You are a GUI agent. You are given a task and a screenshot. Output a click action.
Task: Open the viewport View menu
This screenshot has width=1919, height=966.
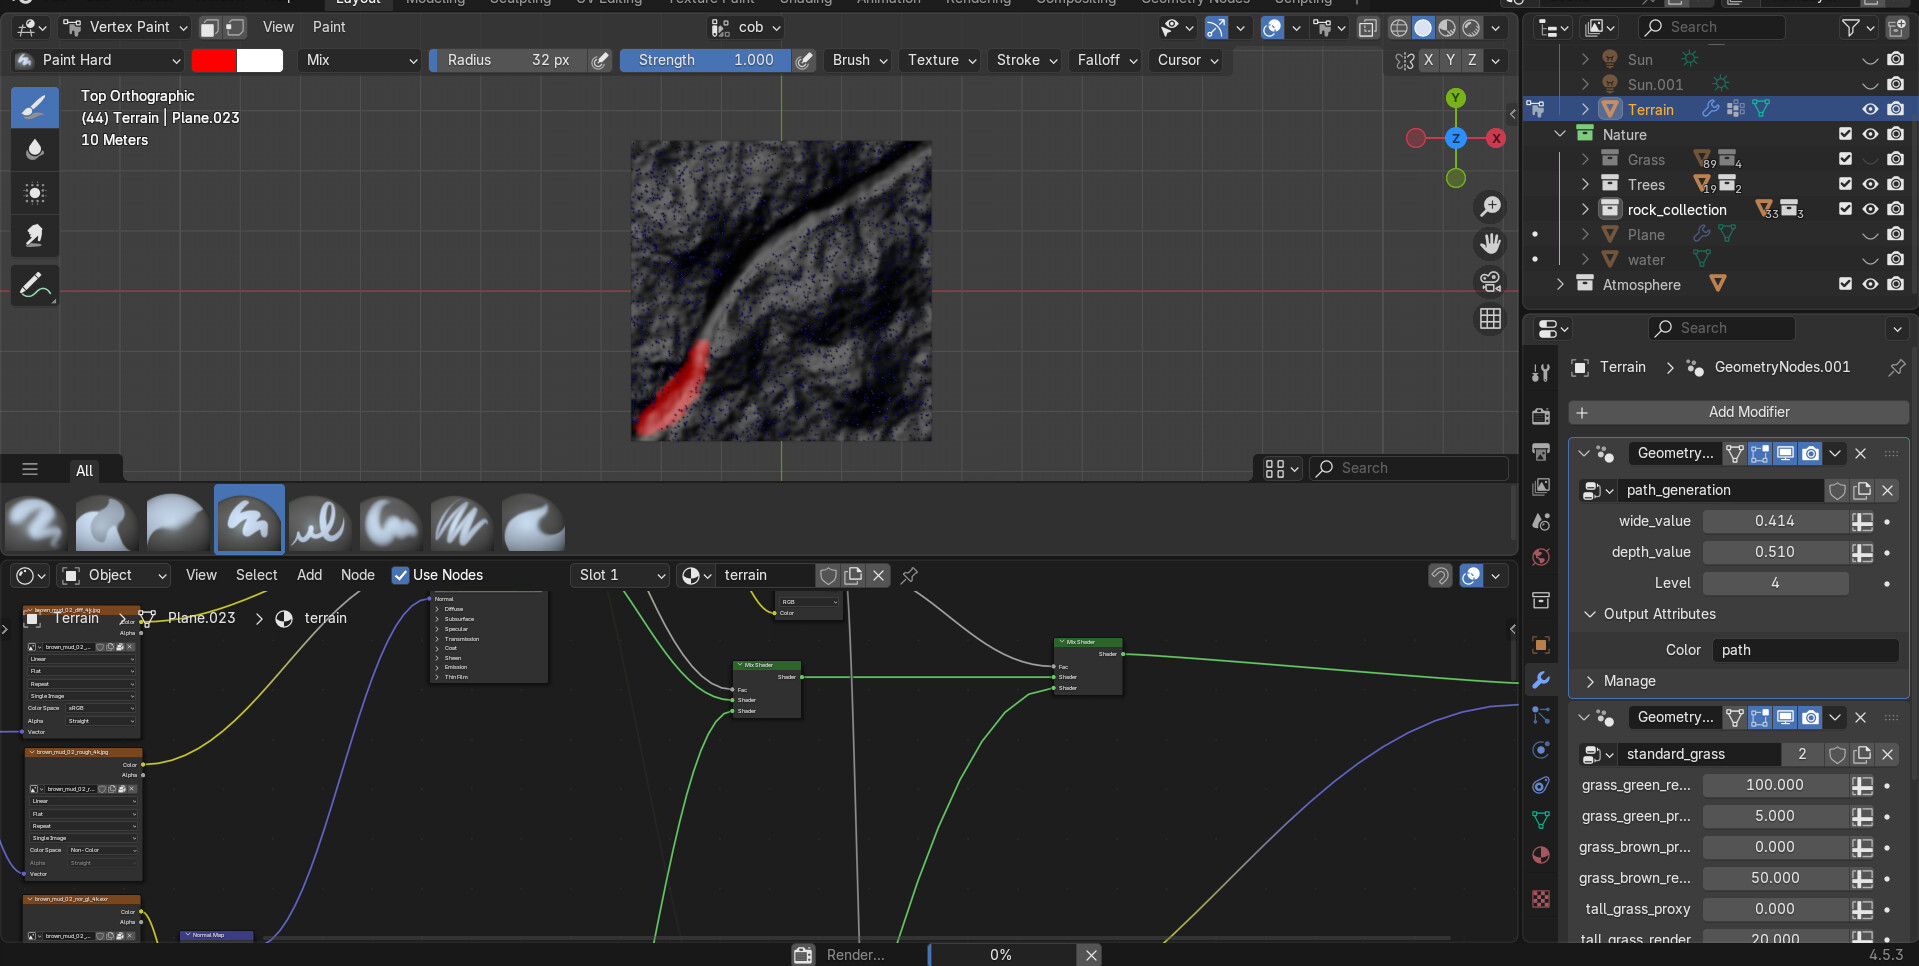(x=278, y=27)
